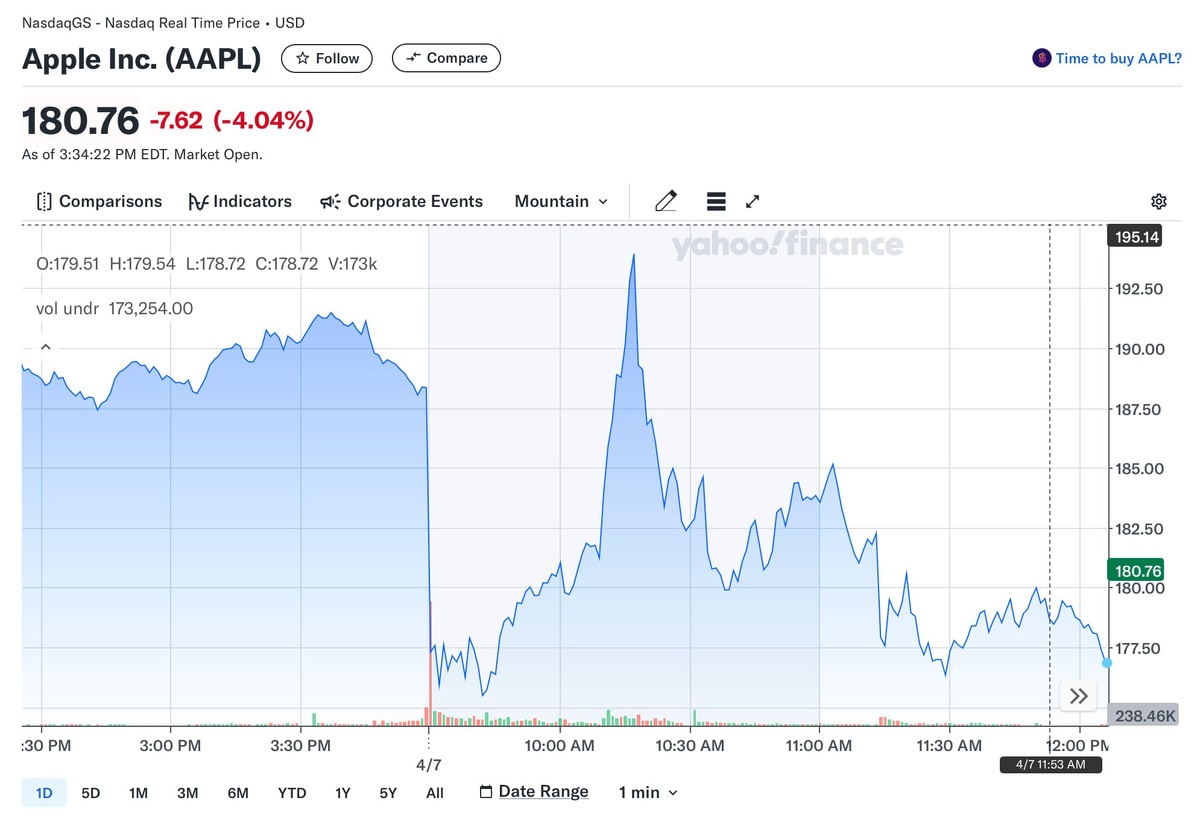Select the 1D range tab

[x=44, y=793]
